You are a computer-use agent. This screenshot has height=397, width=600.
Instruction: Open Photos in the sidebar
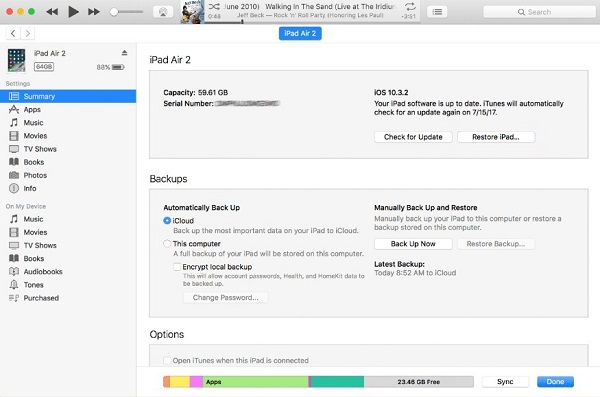click(68, 175)
